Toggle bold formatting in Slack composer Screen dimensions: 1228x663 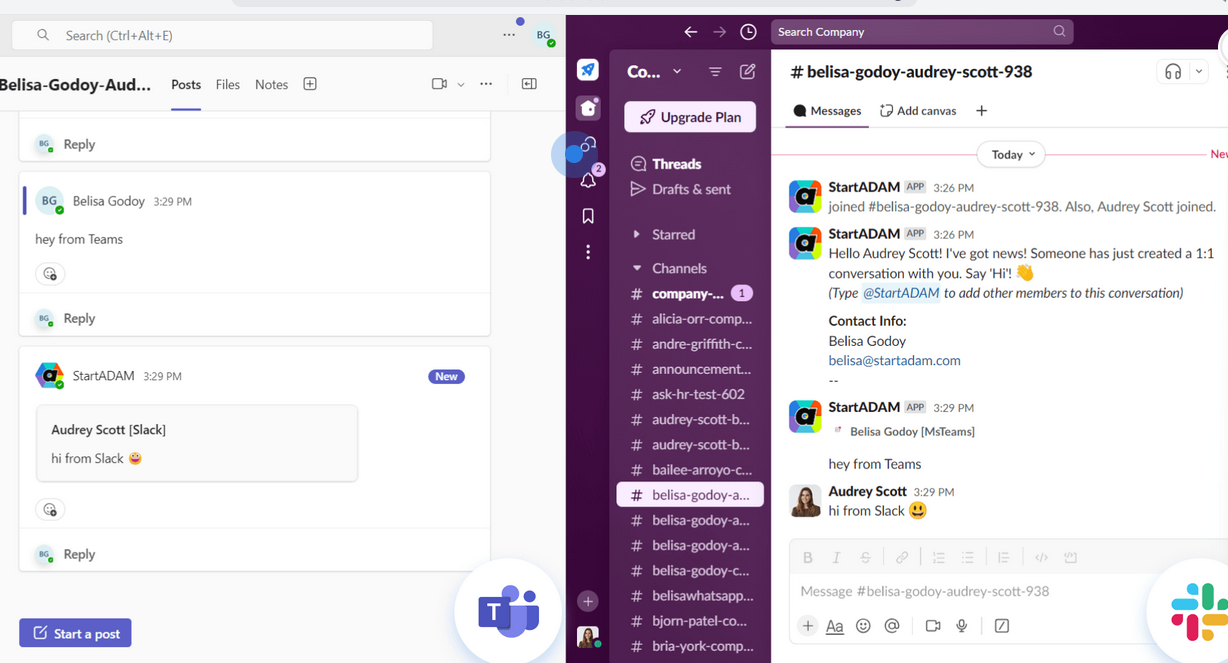pos(808,558)
